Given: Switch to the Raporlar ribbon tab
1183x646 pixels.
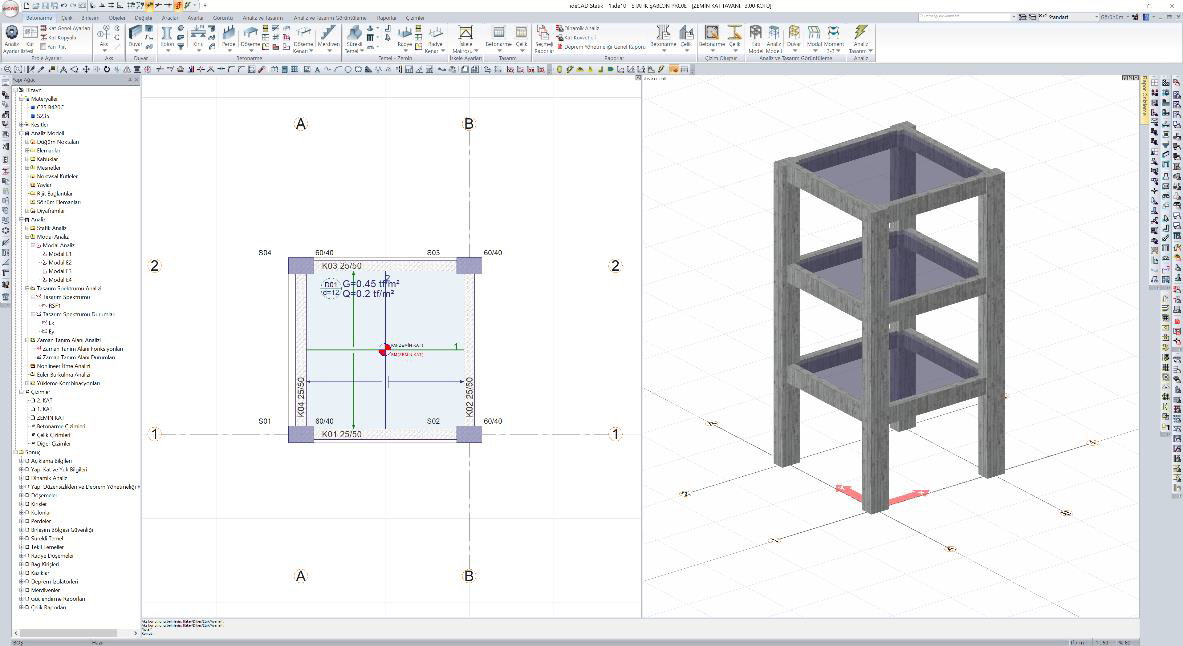Looking at the screenshot, I should point(386,18).
